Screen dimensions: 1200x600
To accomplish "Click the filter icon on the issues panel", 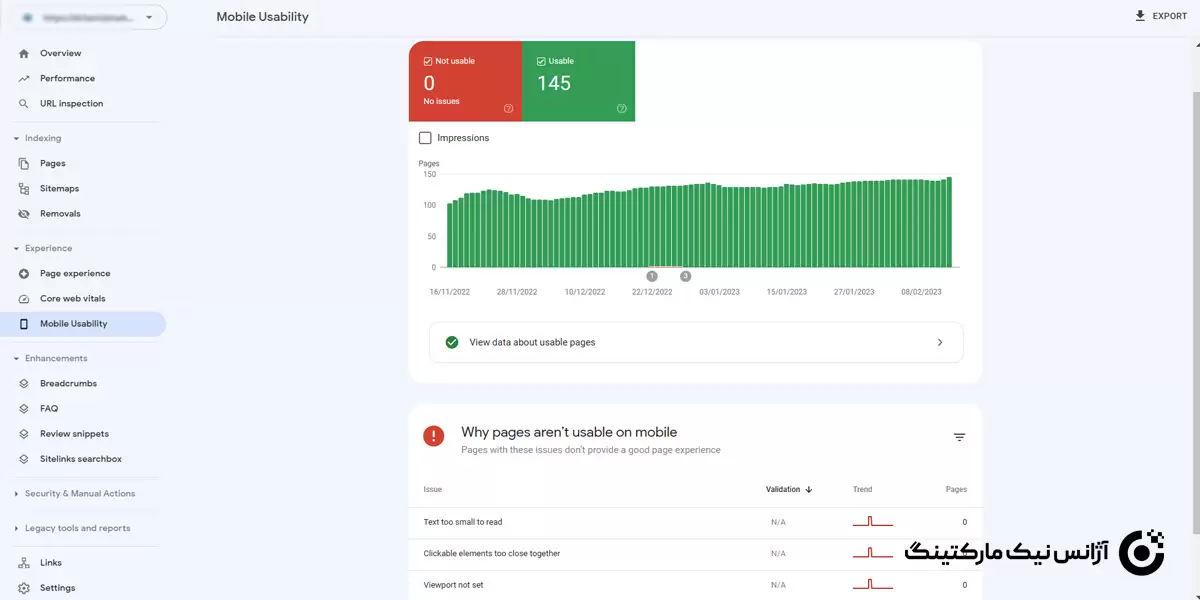I will (959, 437).
